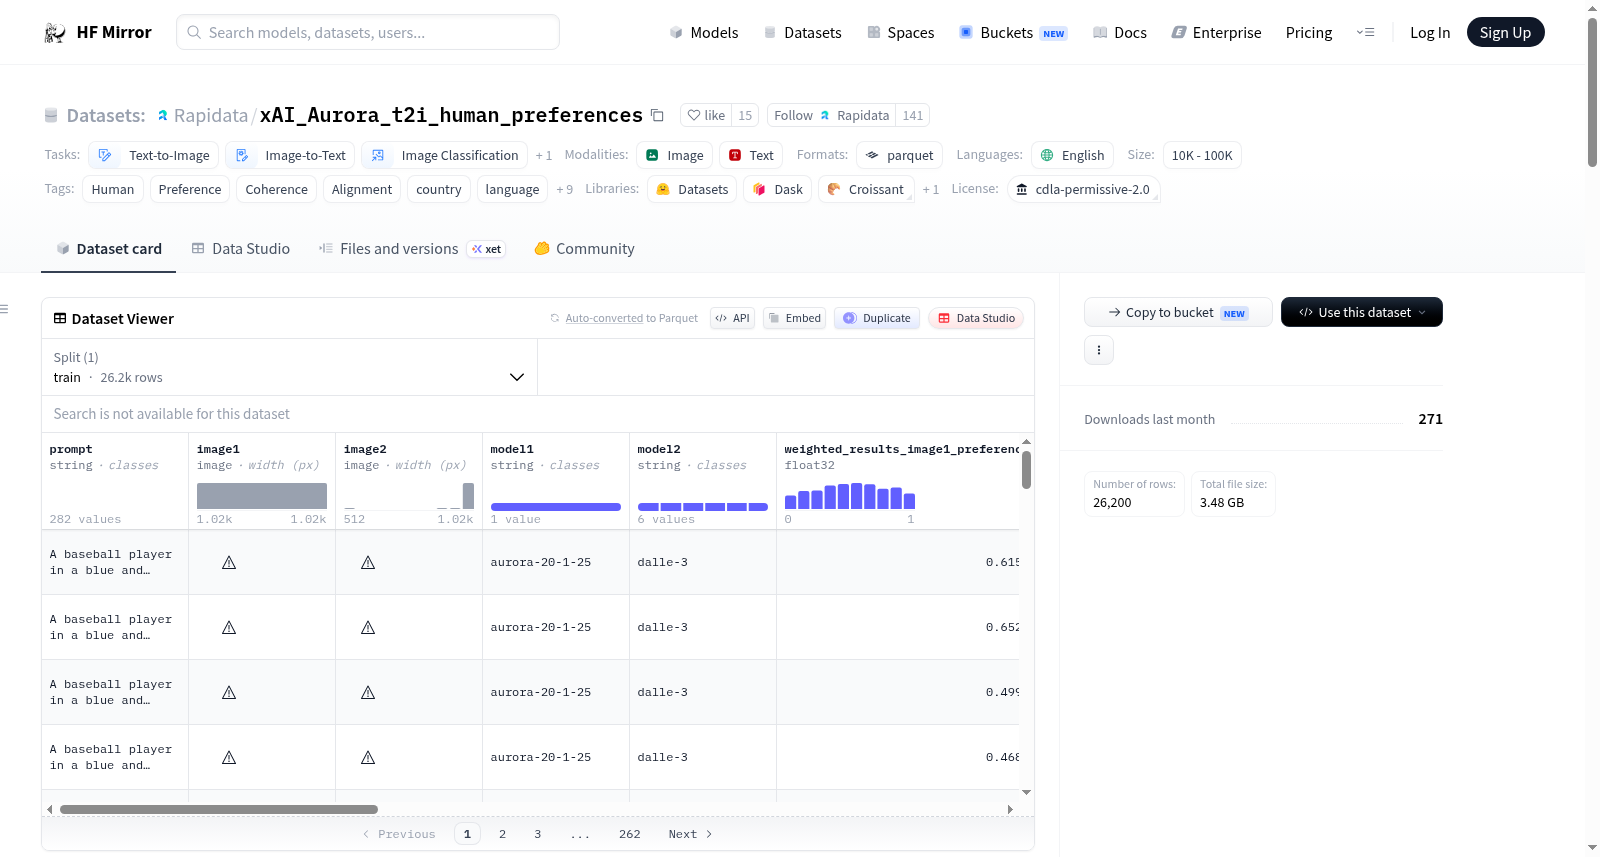
Task: Click the heart like button
Action: pyautogui.click(x=706, y=115)
